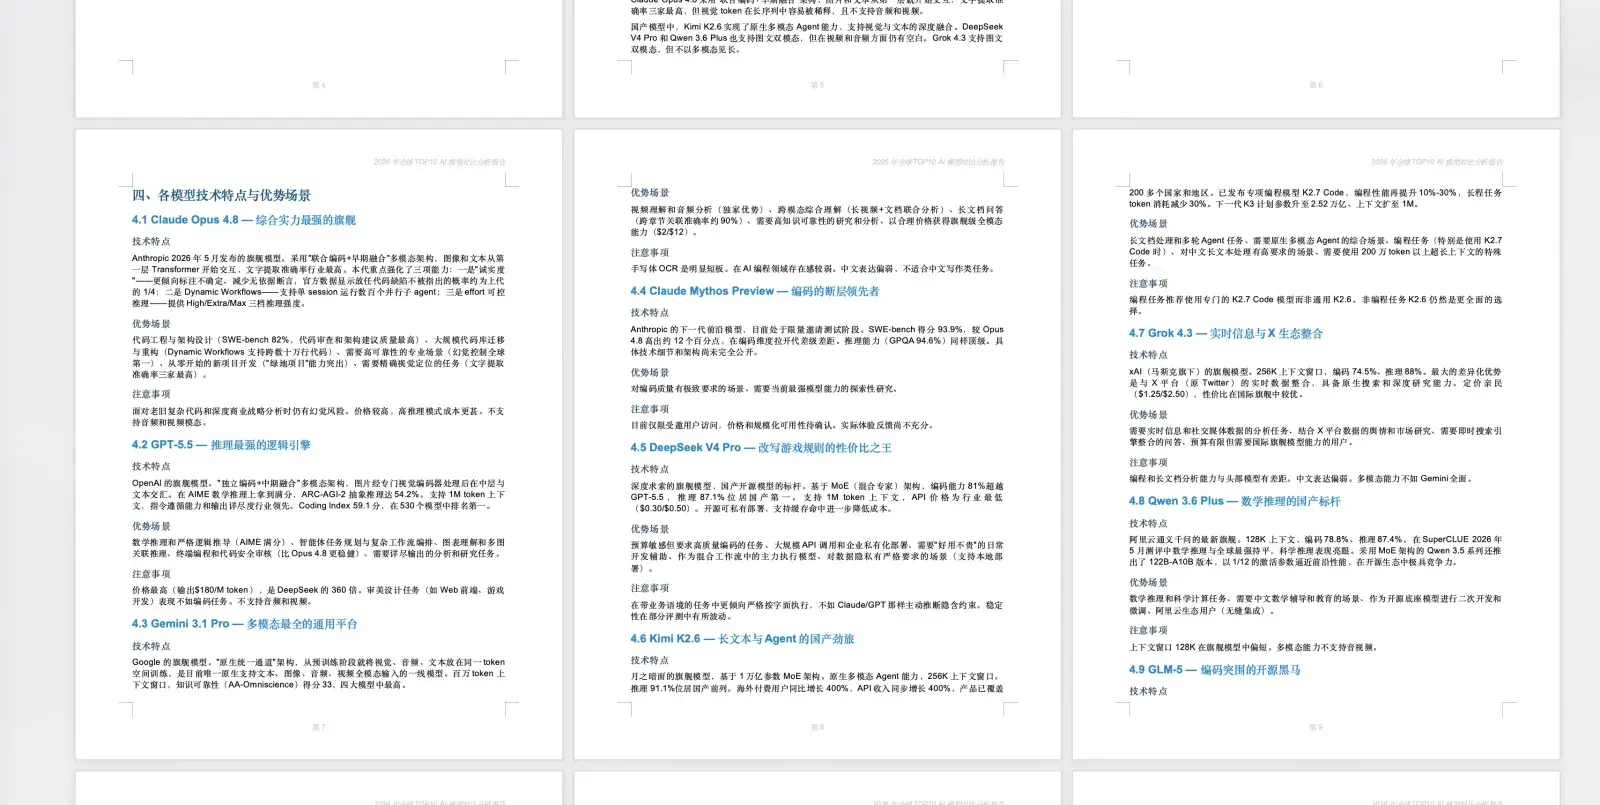Viewport: 1600px width, 805px height.
Task: Click "技术特点" under the Kimi K2.6 heading
Action: [x=650, y=660]
